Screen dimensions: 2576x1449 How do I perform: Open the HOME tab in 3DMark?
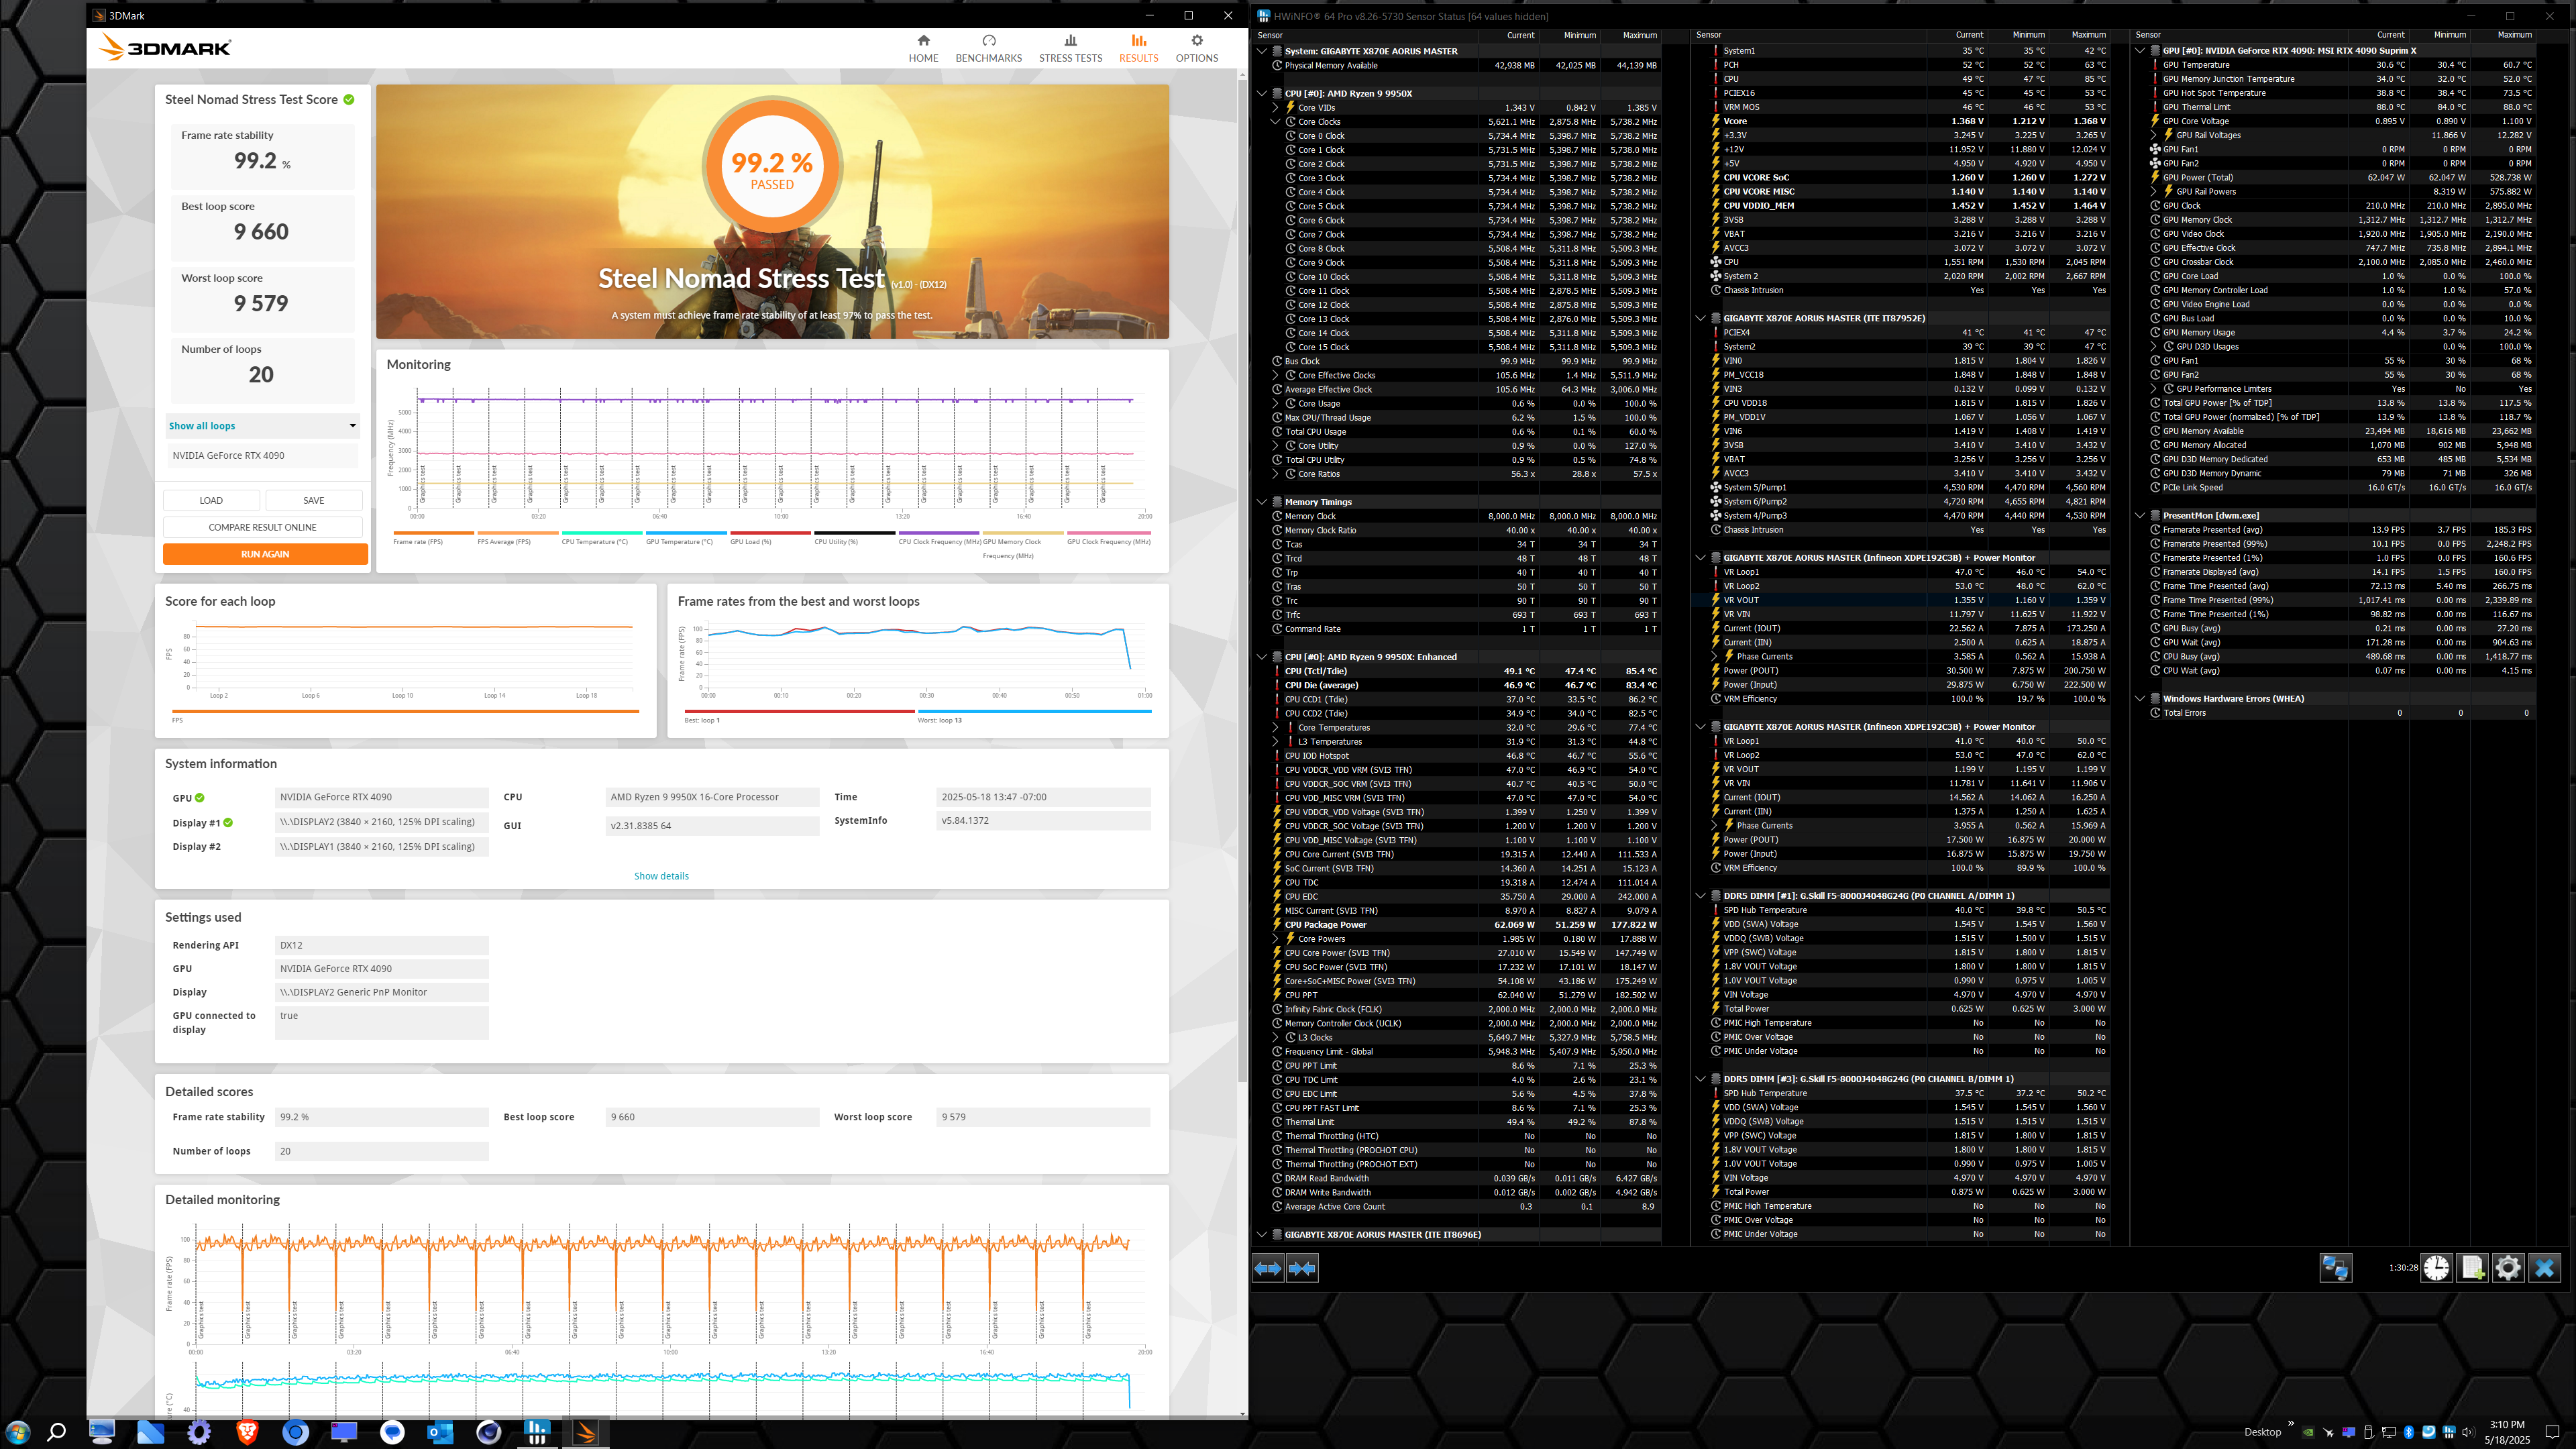point(923,48)
